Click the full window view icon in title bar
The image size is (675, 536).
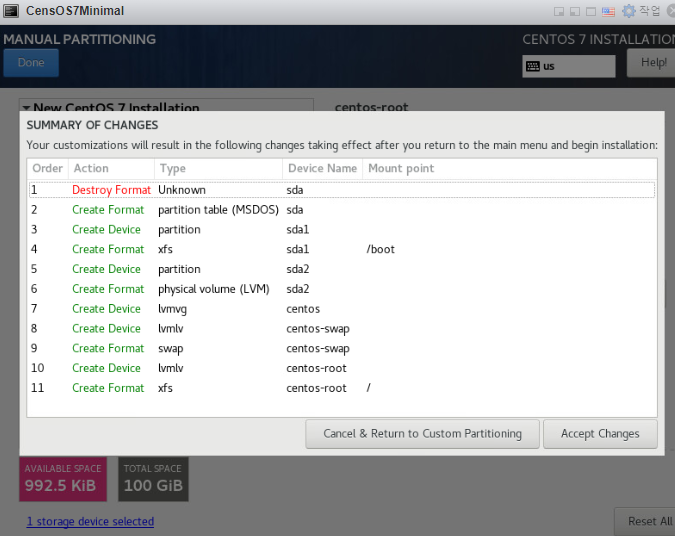tap(591, 12)
